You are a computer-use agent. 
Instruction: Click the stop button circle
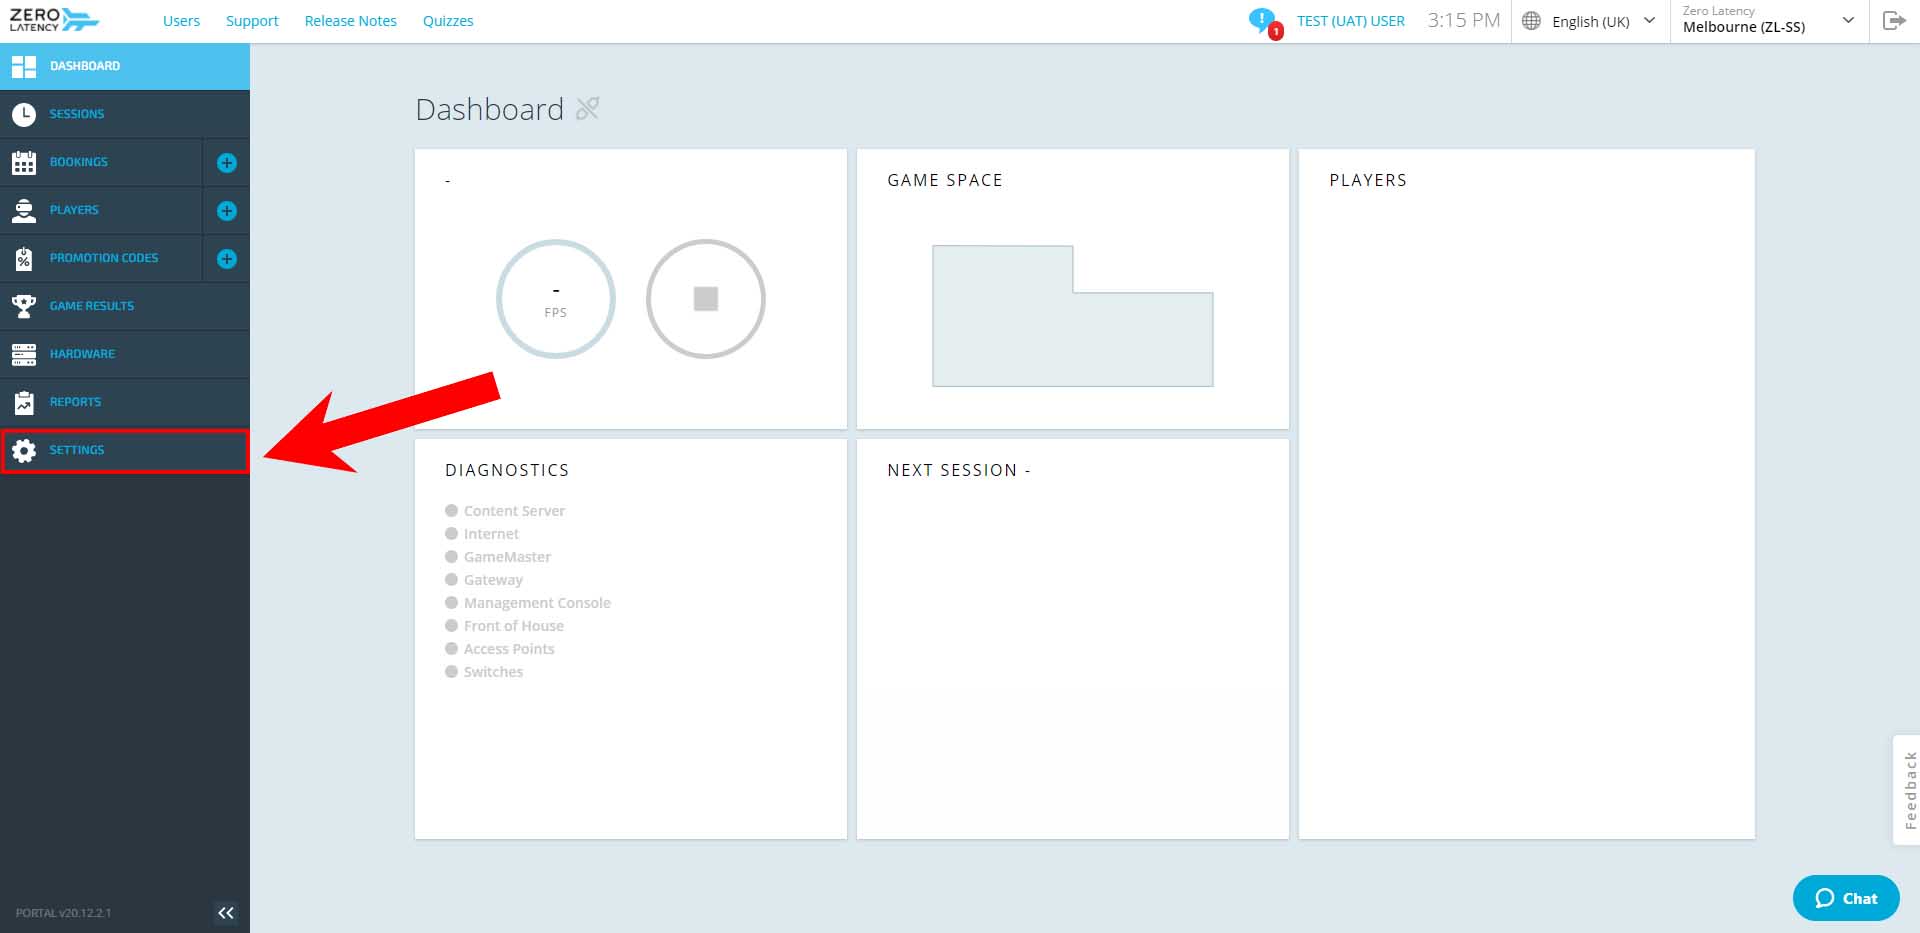click(706, 299)
